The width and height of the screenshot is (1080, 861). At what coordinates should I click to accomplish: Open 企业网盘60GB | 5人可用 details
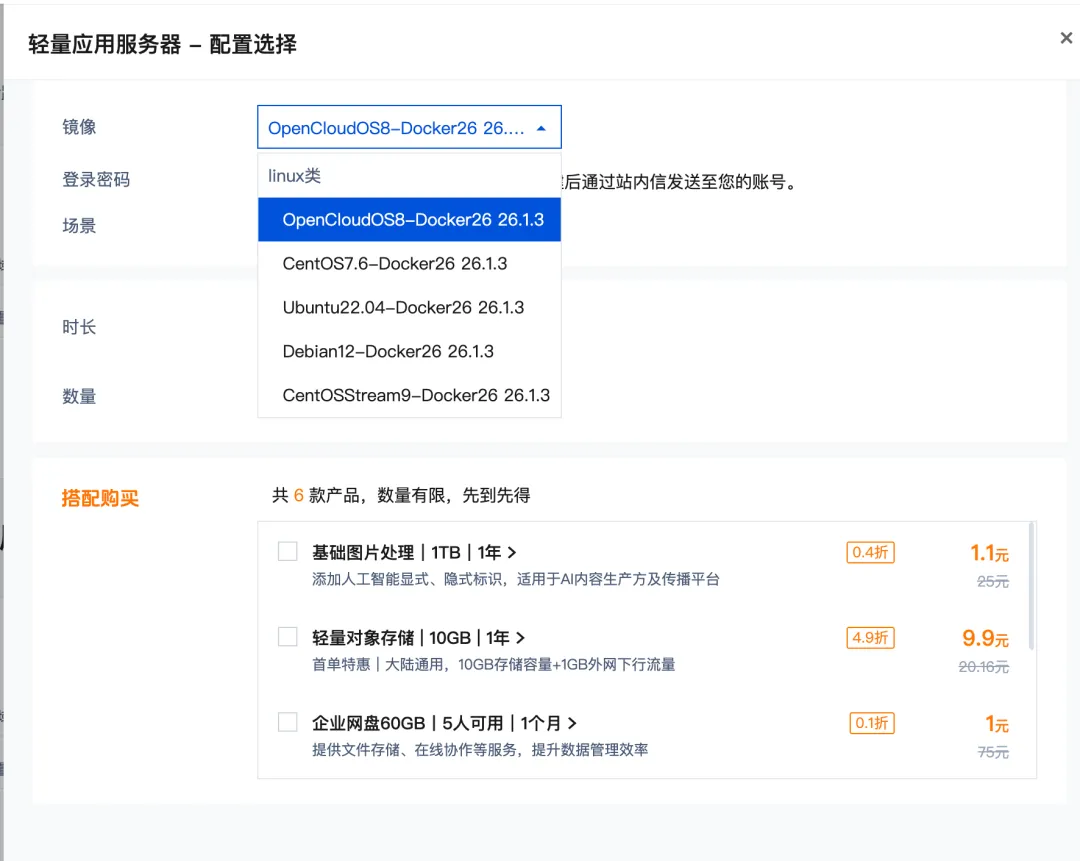(x=444, y=723)
